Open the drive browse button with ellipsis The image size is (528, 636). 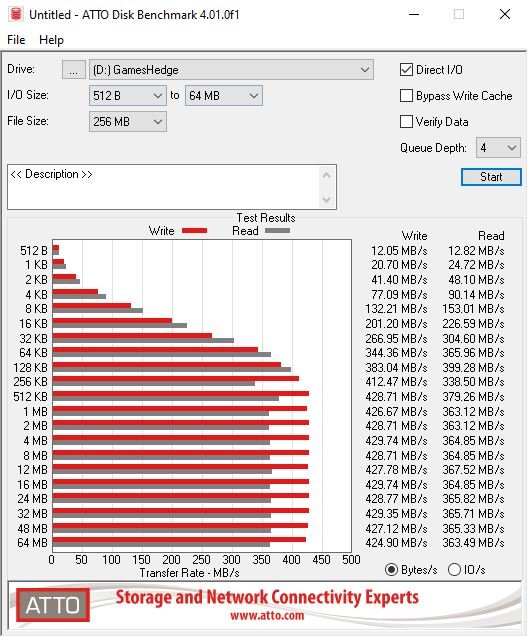click(73, 70)
